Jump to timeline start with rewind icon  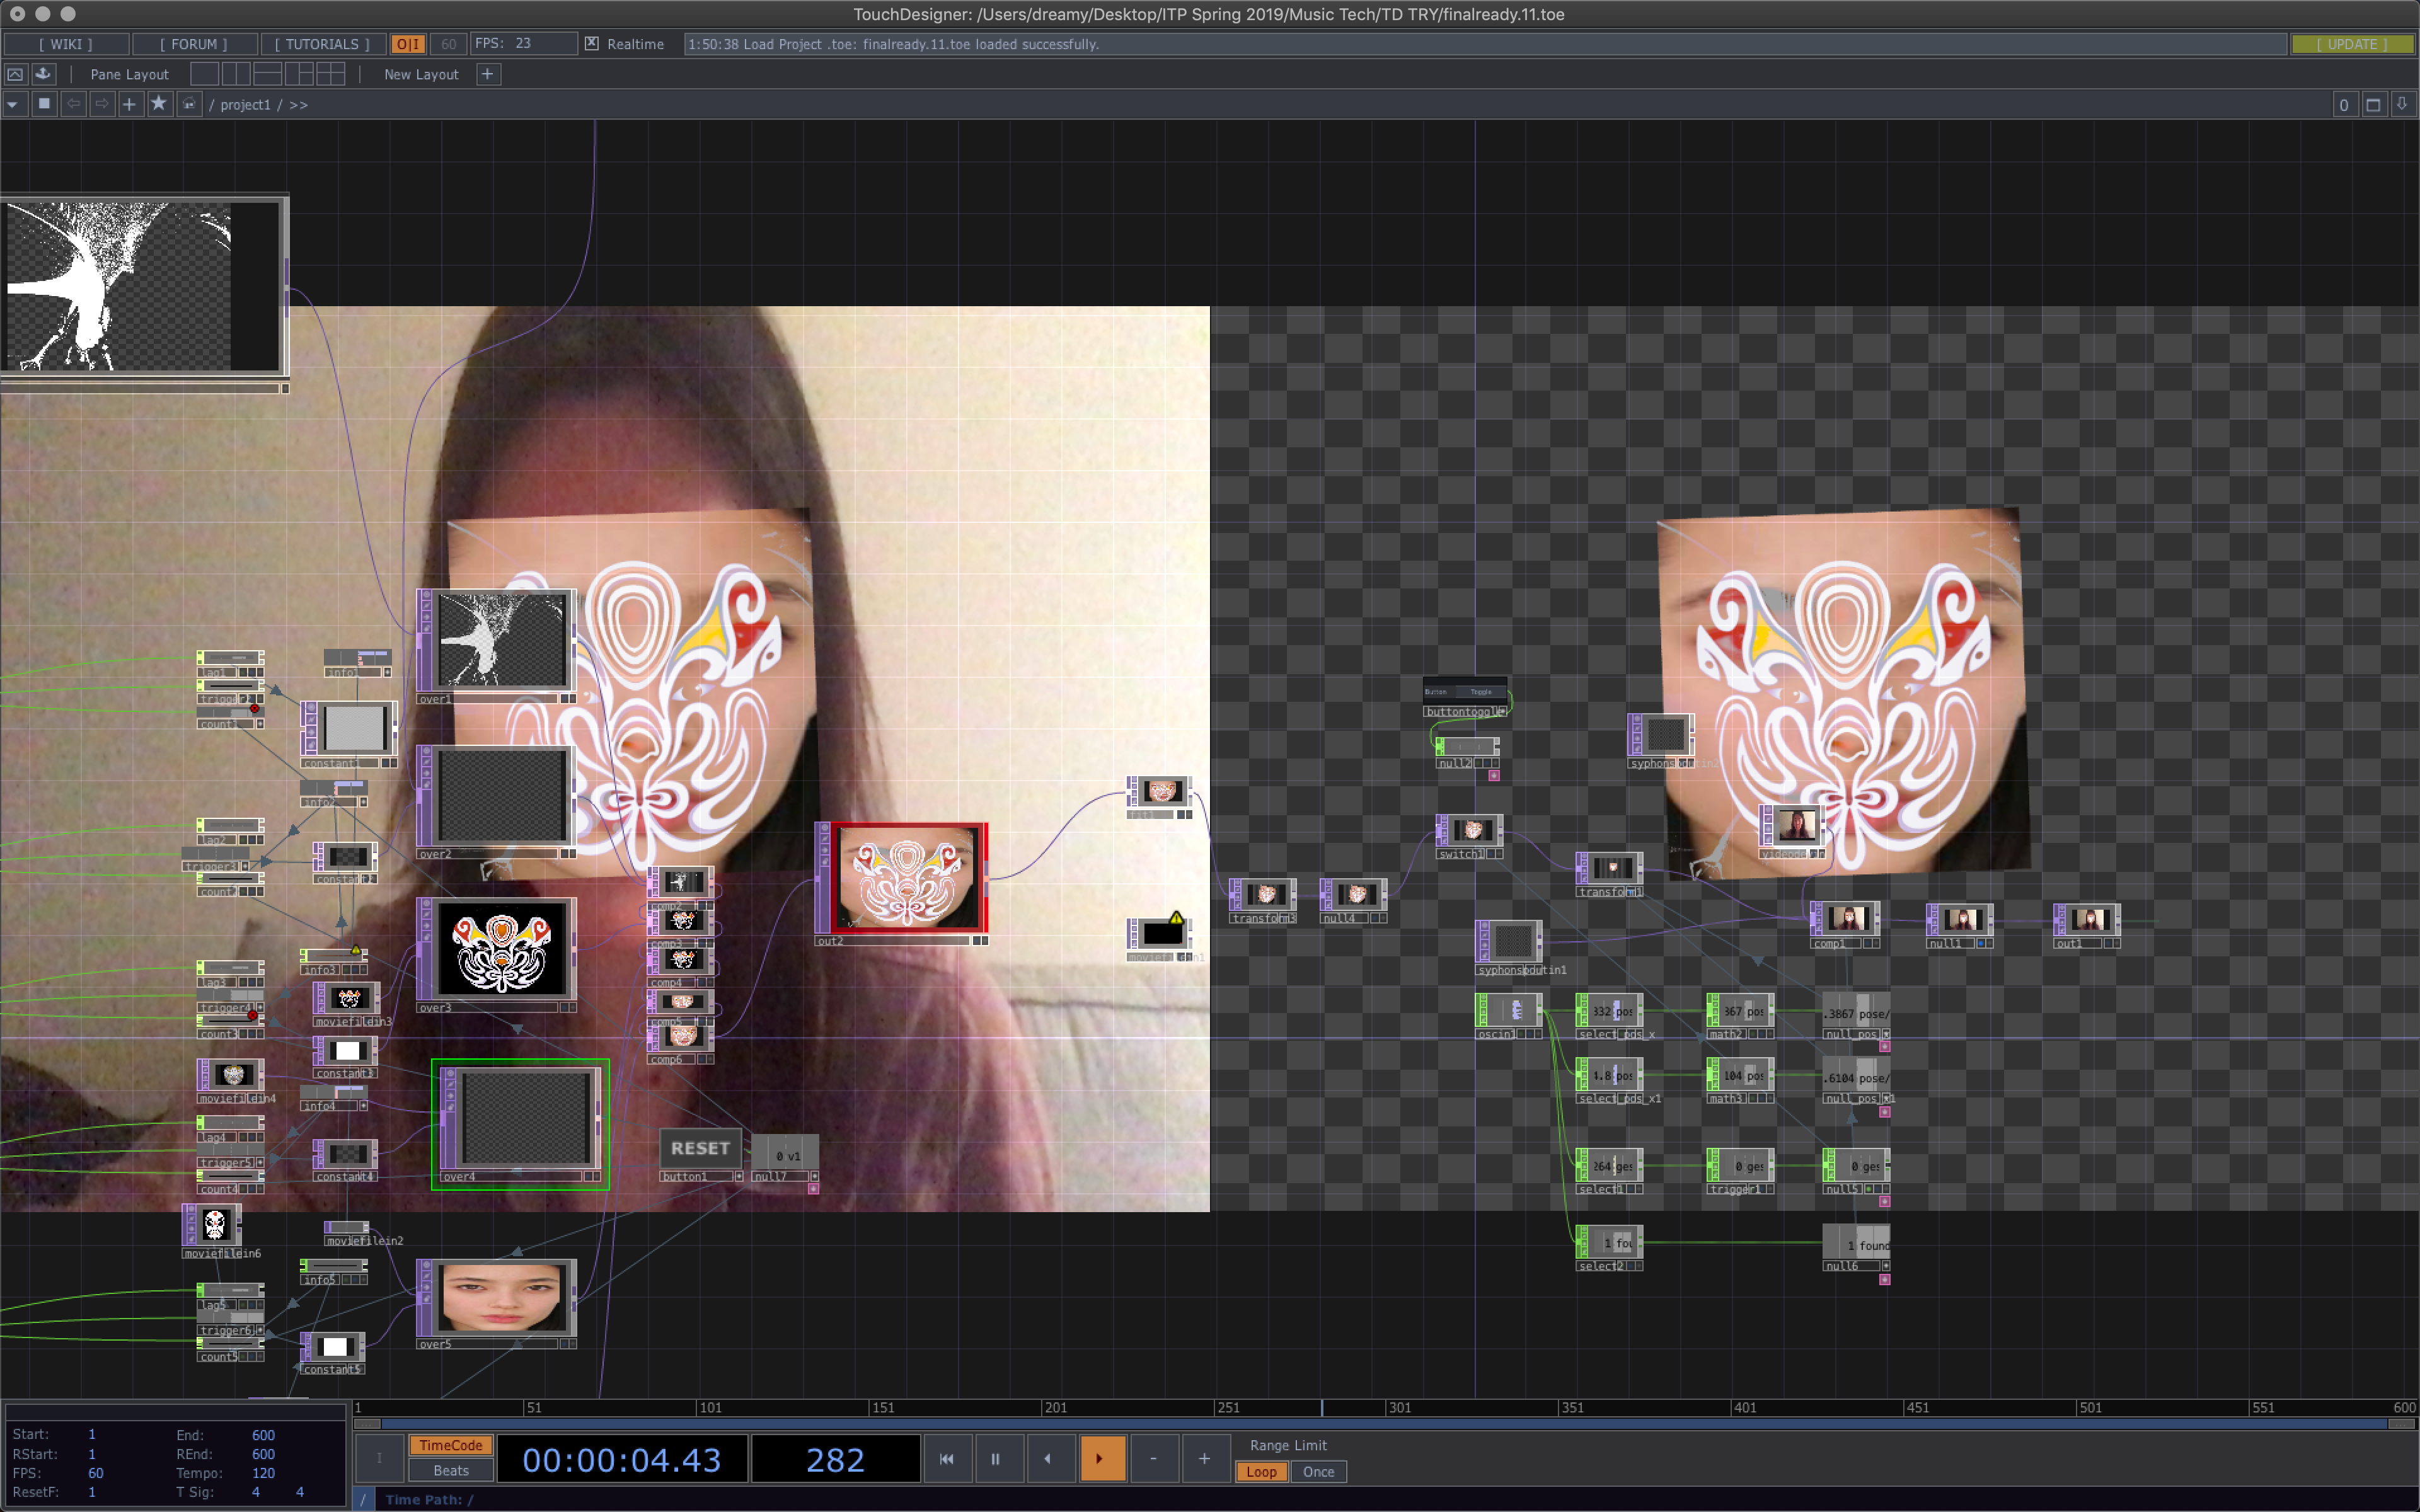point(946,1458)
